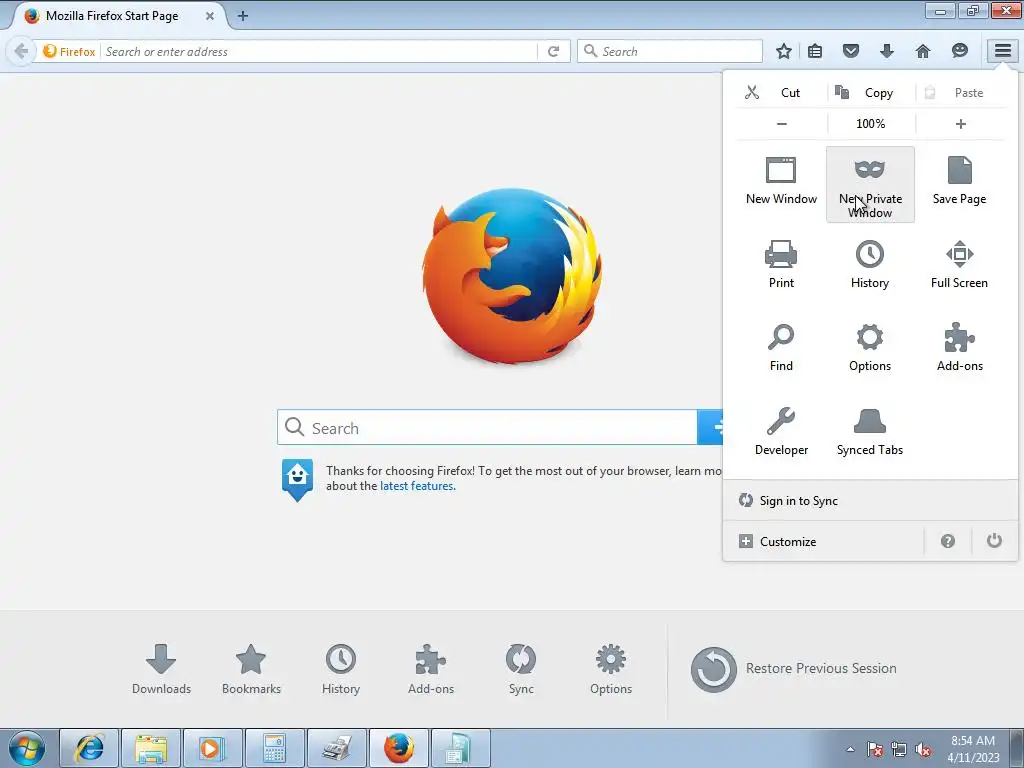The width and height of the screenshot is (1024, 768).
Task: Click Paste in the edit controls
Action: 960,93
